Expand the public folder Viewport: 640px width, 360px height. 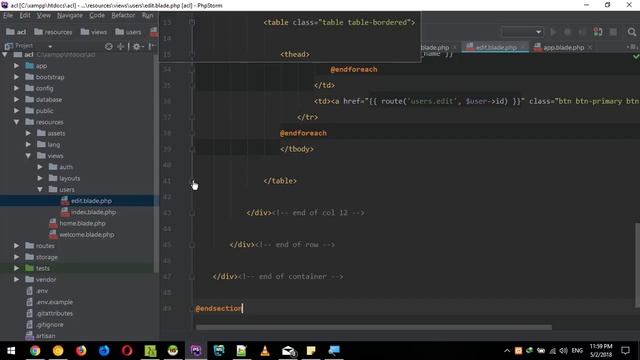[17, 111]
